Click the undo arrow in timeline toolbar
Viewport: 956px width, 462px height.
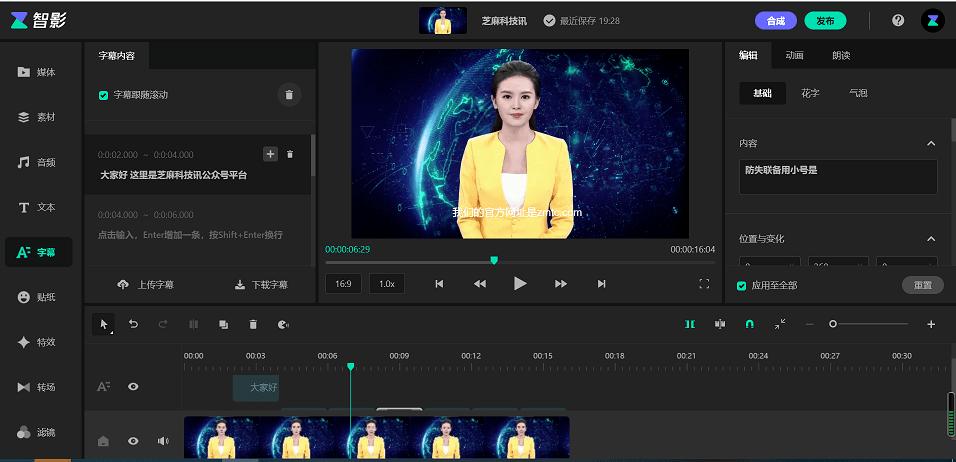(x=133, y=324)
